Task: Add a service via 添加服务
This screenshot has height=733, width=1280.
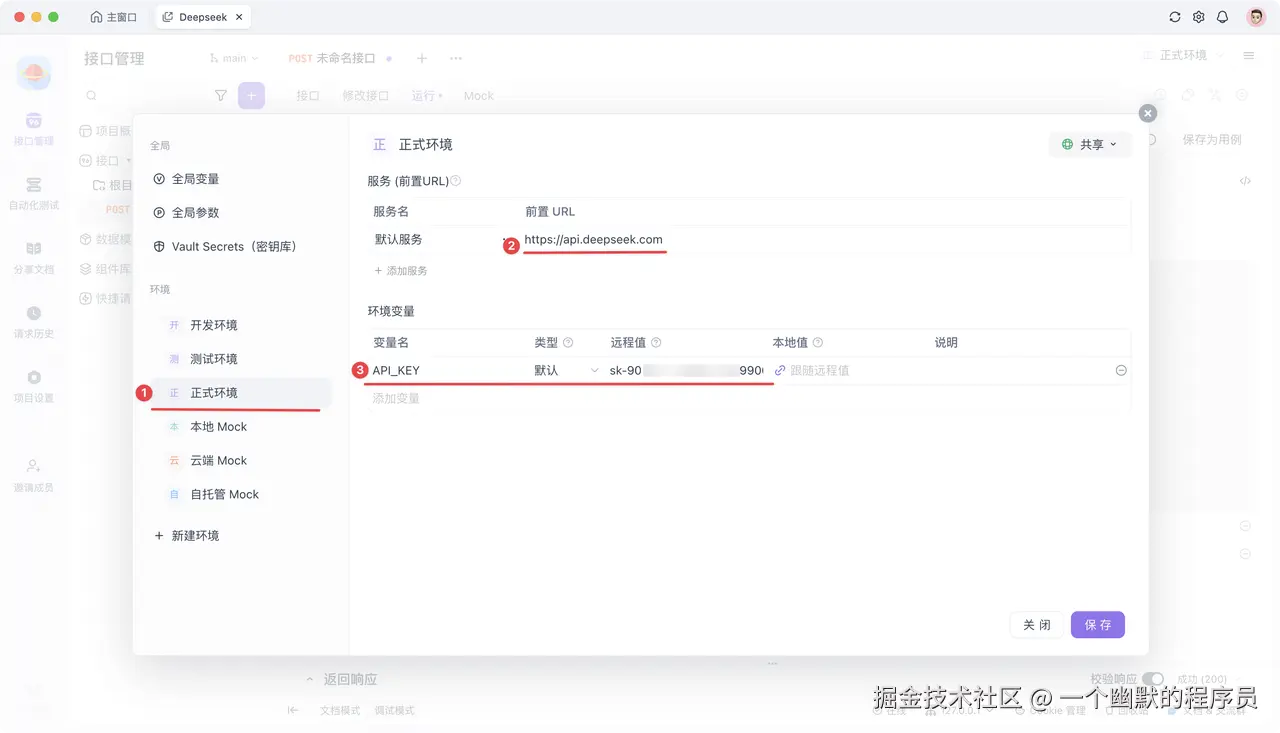Action: point(400,271)
